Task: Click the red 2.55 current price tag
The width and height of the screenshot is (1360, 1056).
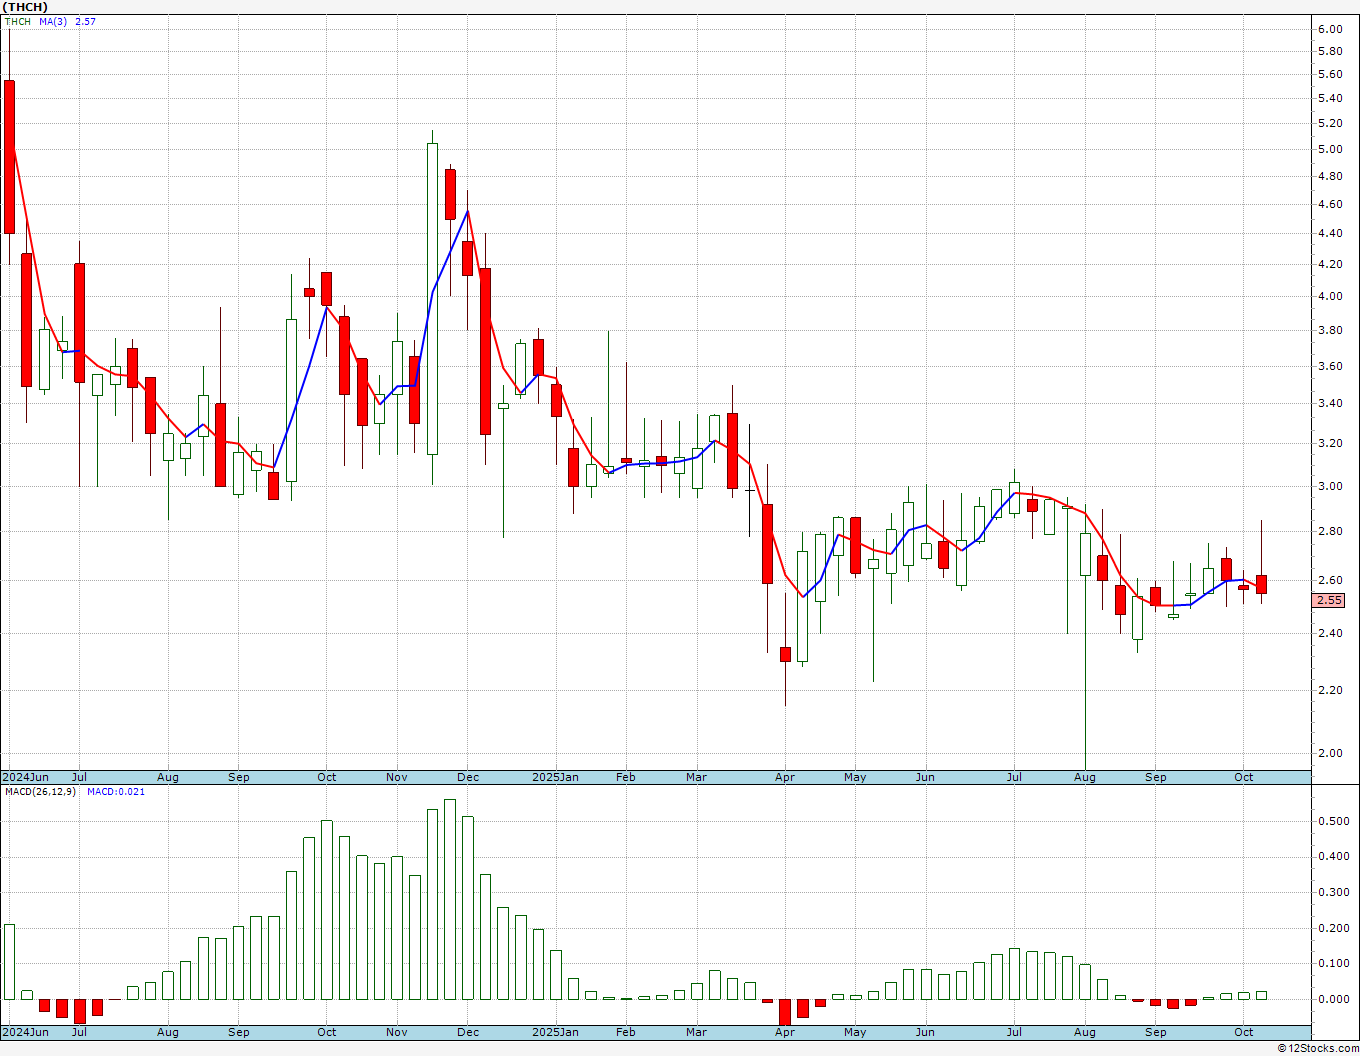Action: point(1329,600)
